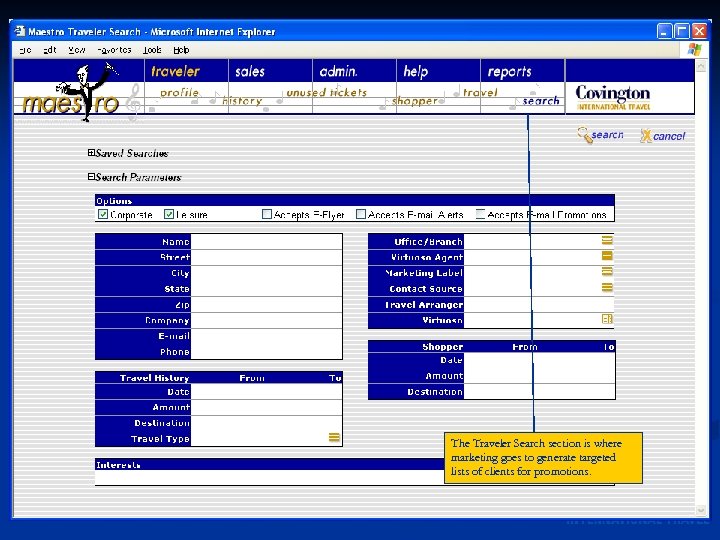Click the page scrollbar down arrow

700,510
